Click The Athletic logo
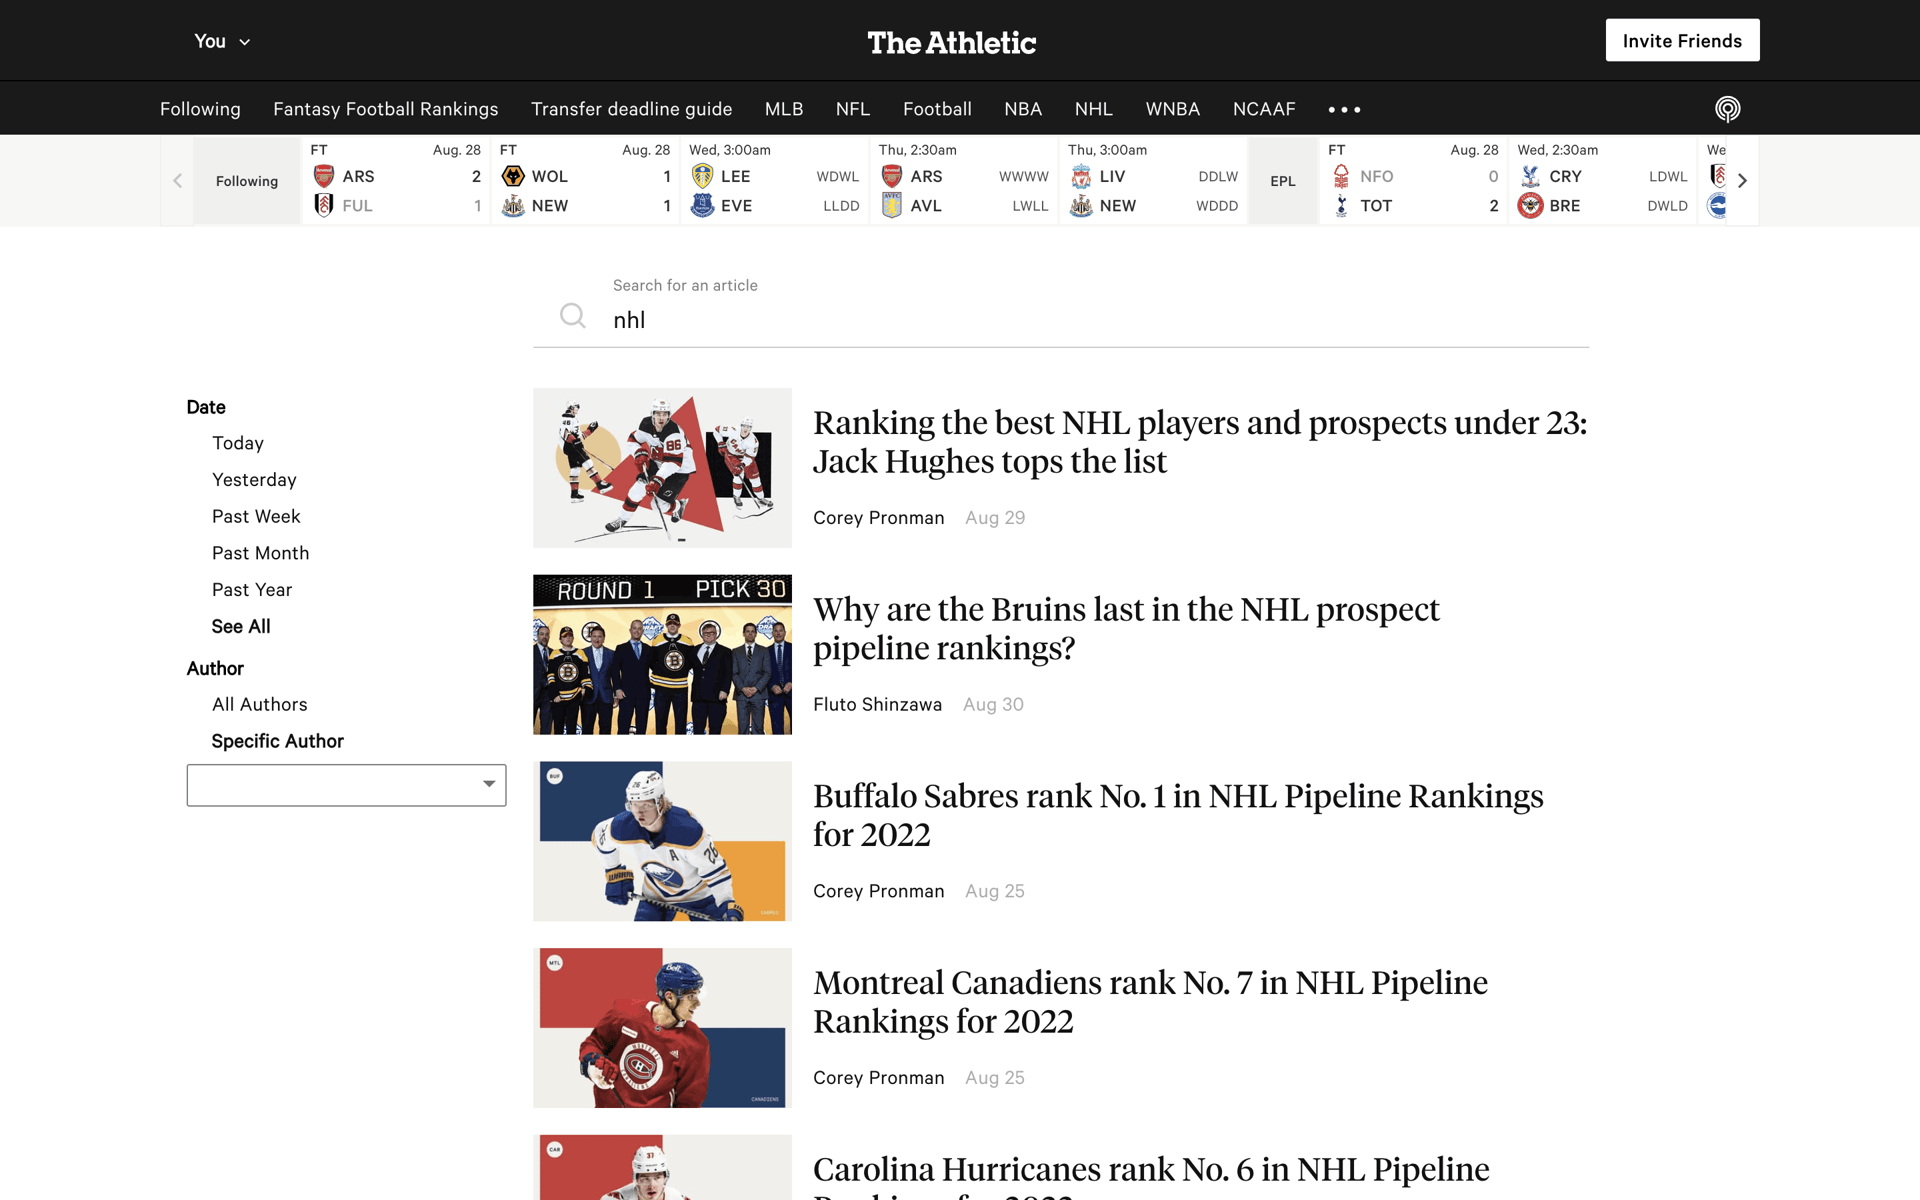This screenshot has width=1920, height=1200. pos(952,42)
